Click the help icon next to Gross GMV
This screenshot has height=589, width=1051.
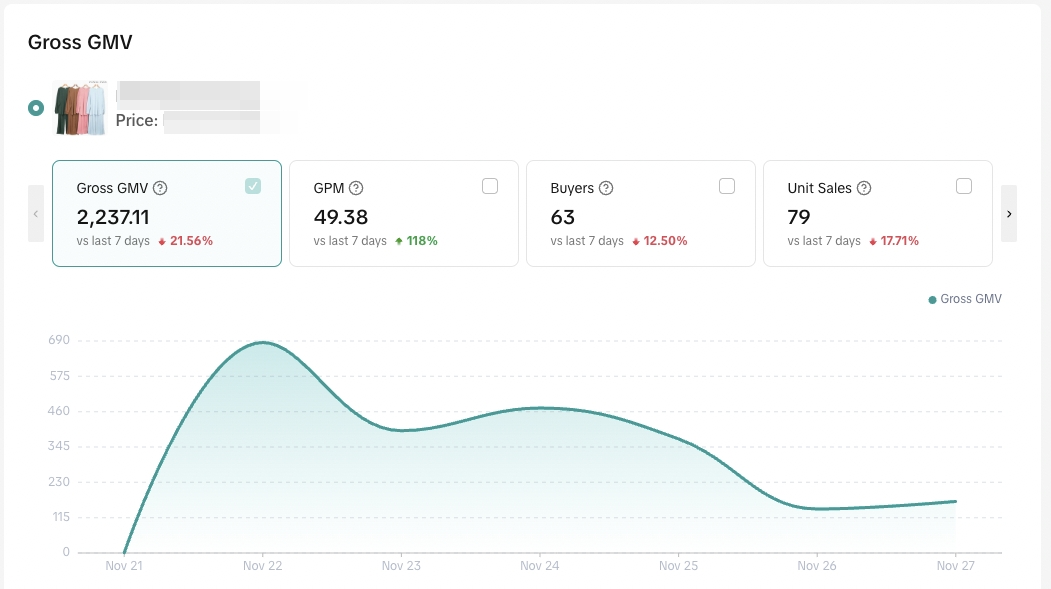pyautogui.click(x=160, y=188)
